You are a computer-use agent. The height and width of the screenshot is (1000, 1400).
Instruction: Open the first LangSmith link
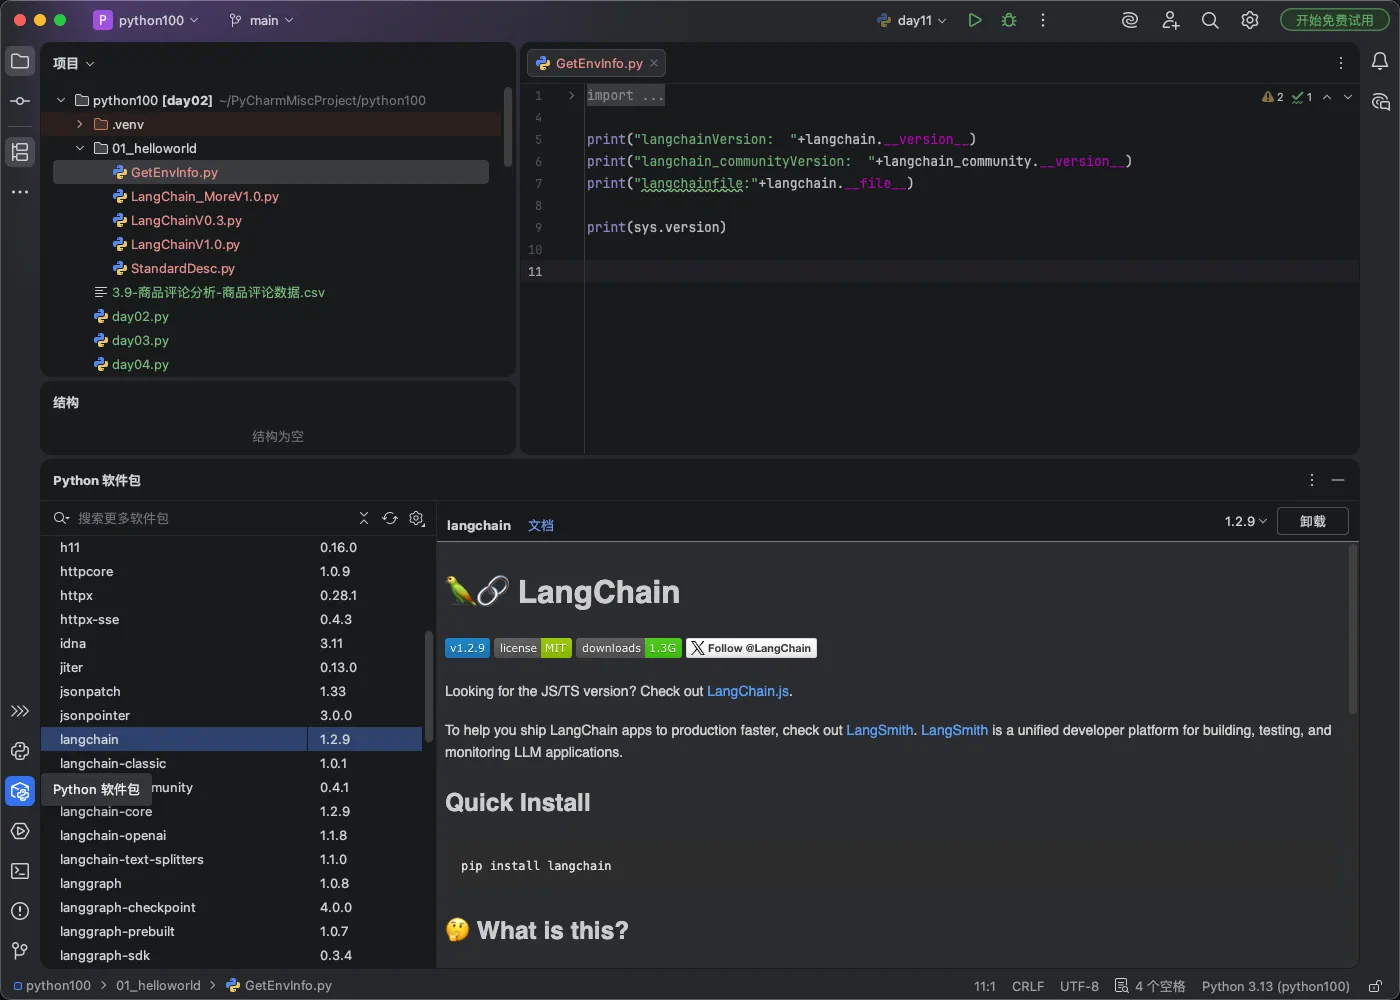880,730
